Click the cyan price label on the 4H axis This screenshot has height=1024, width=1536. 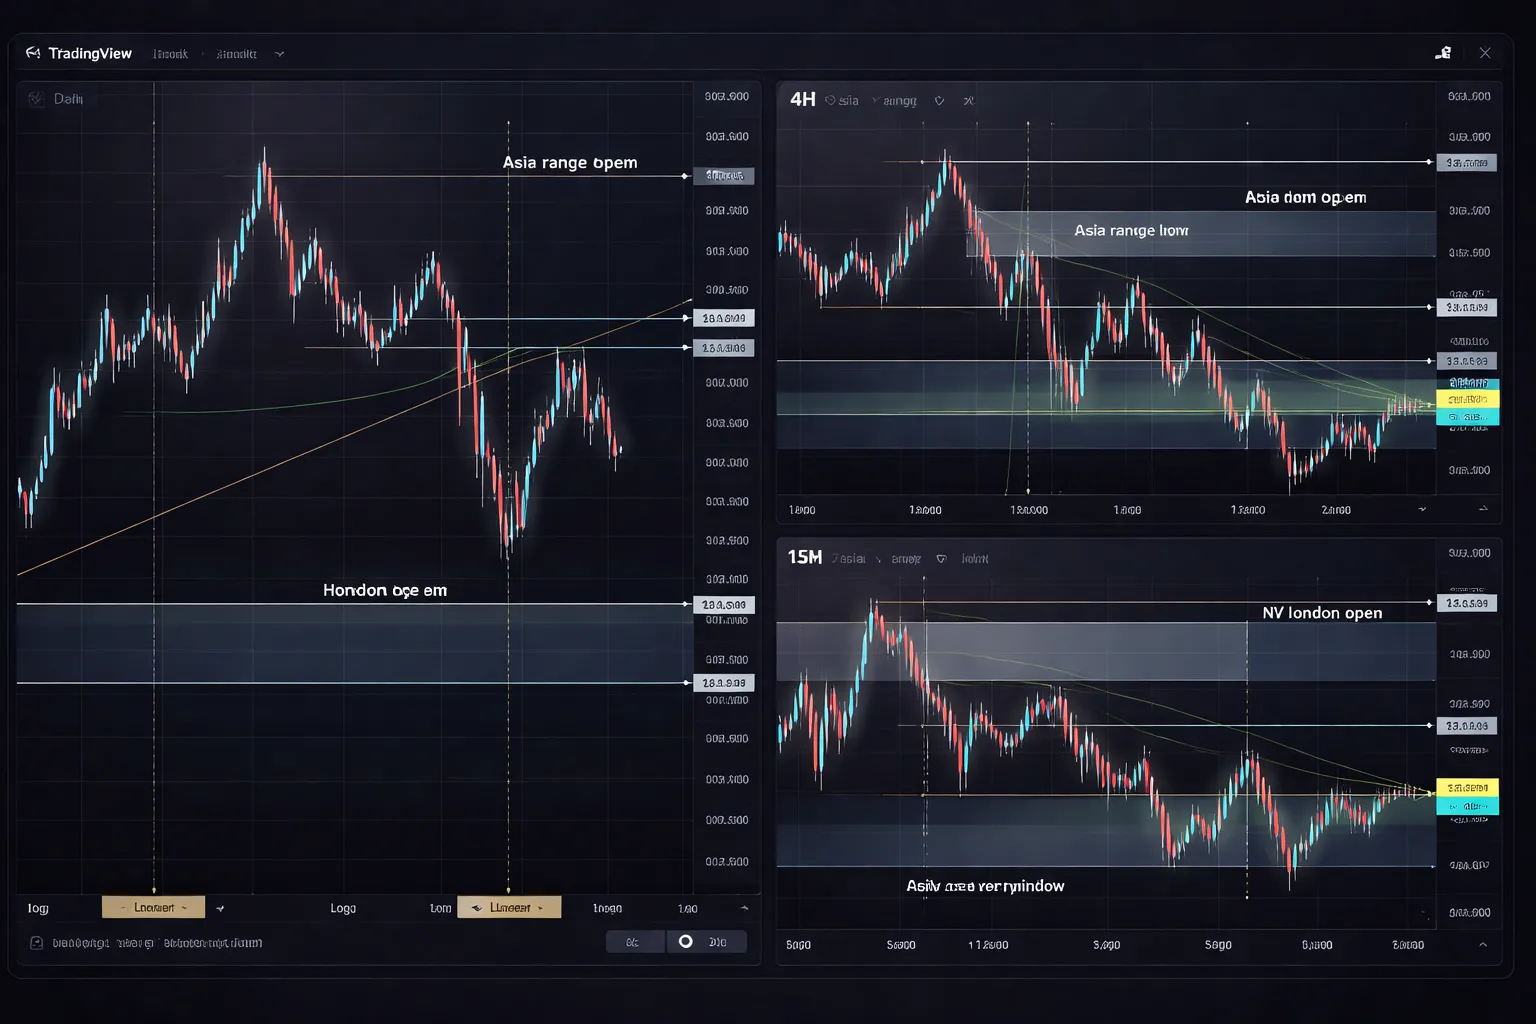[x=1467, y=383]
